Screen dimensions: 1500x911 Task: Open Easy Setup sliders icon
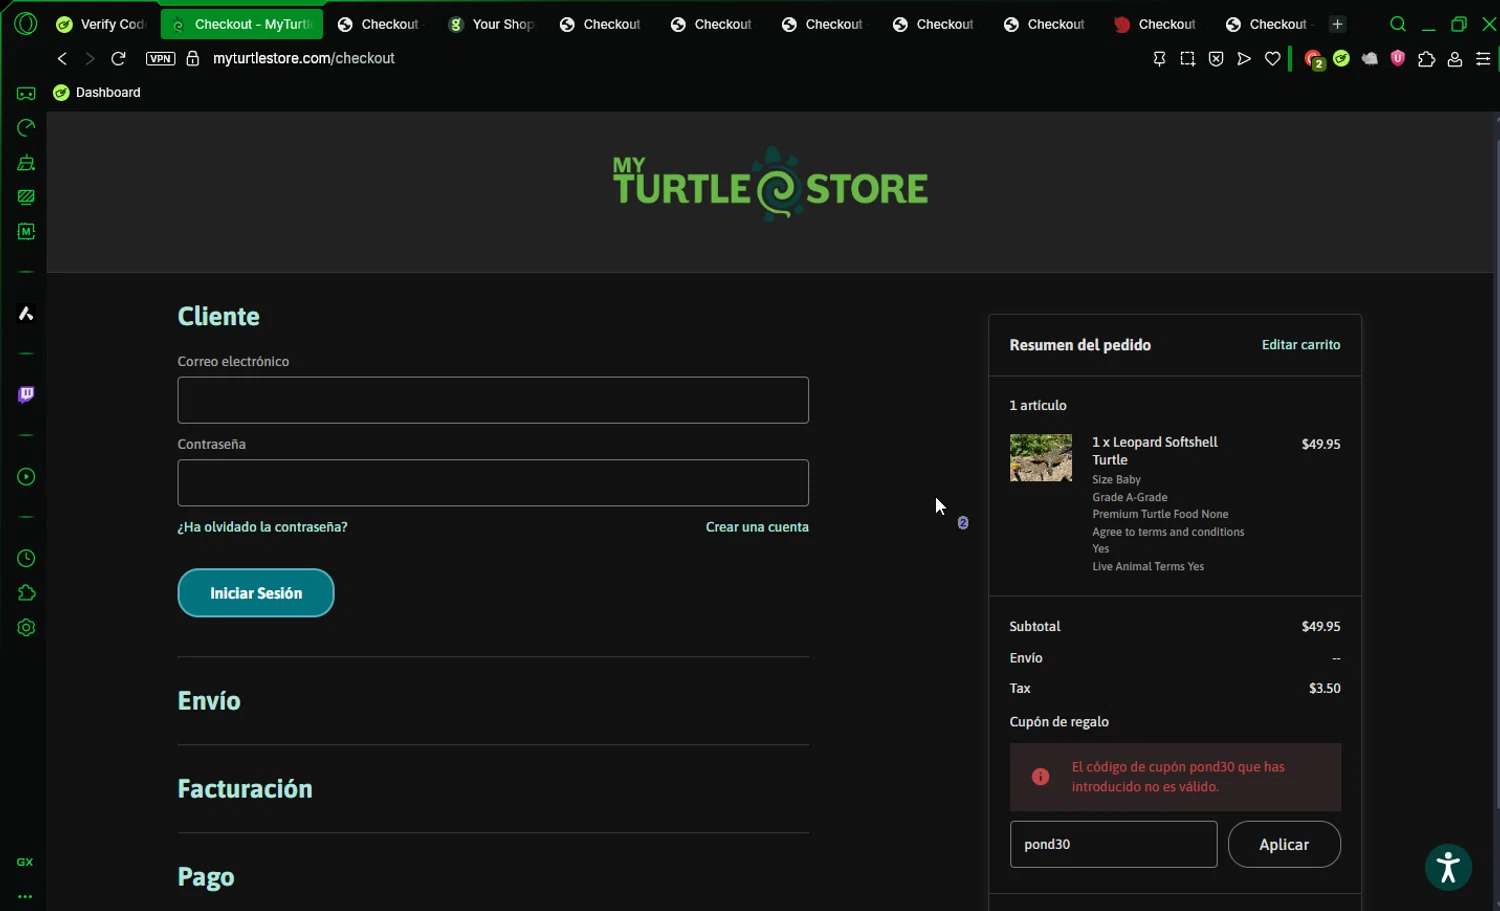click(1483, 59)
